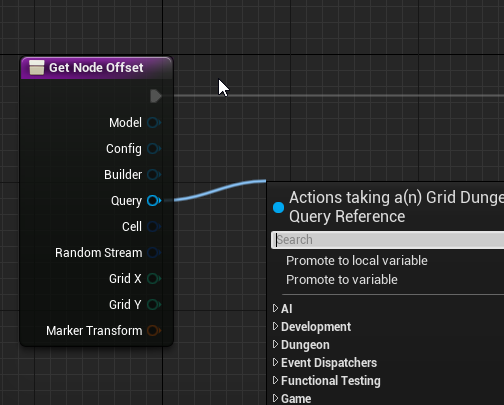The height and width of the screenshot is (405, 504).
Task: Click the Builder output pin
Action: click(x=154, y=174)
